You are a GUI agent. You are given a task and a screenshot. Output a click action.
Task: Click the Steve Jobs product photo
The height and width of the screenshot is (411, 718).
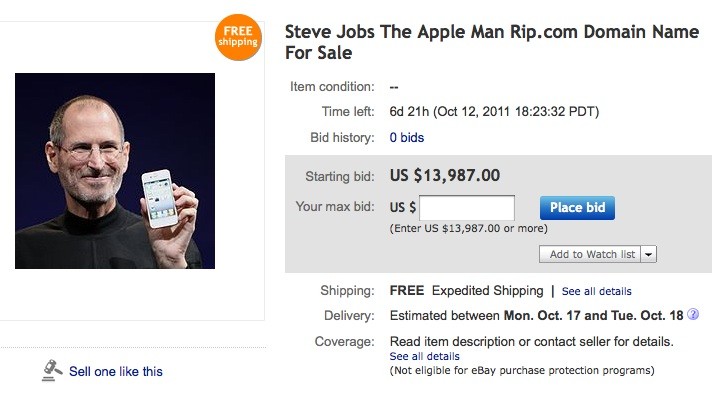tap(115, 171)
